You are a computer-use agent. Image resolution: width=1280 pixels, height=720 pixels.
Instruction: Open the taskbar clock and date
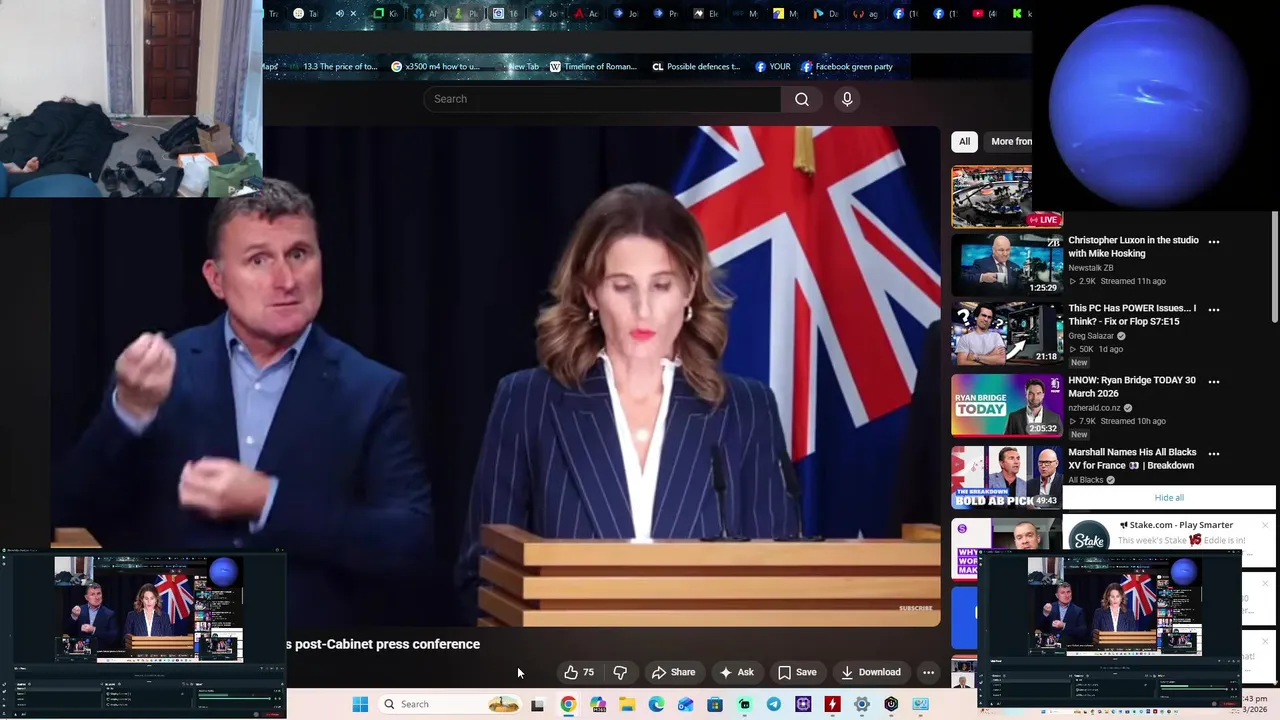pyautogui.click(x=1255, y=704)
